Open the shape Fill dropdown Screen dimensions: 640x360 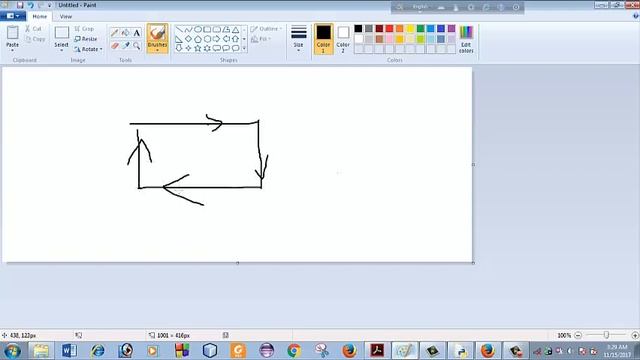click(x=261, y=39)
